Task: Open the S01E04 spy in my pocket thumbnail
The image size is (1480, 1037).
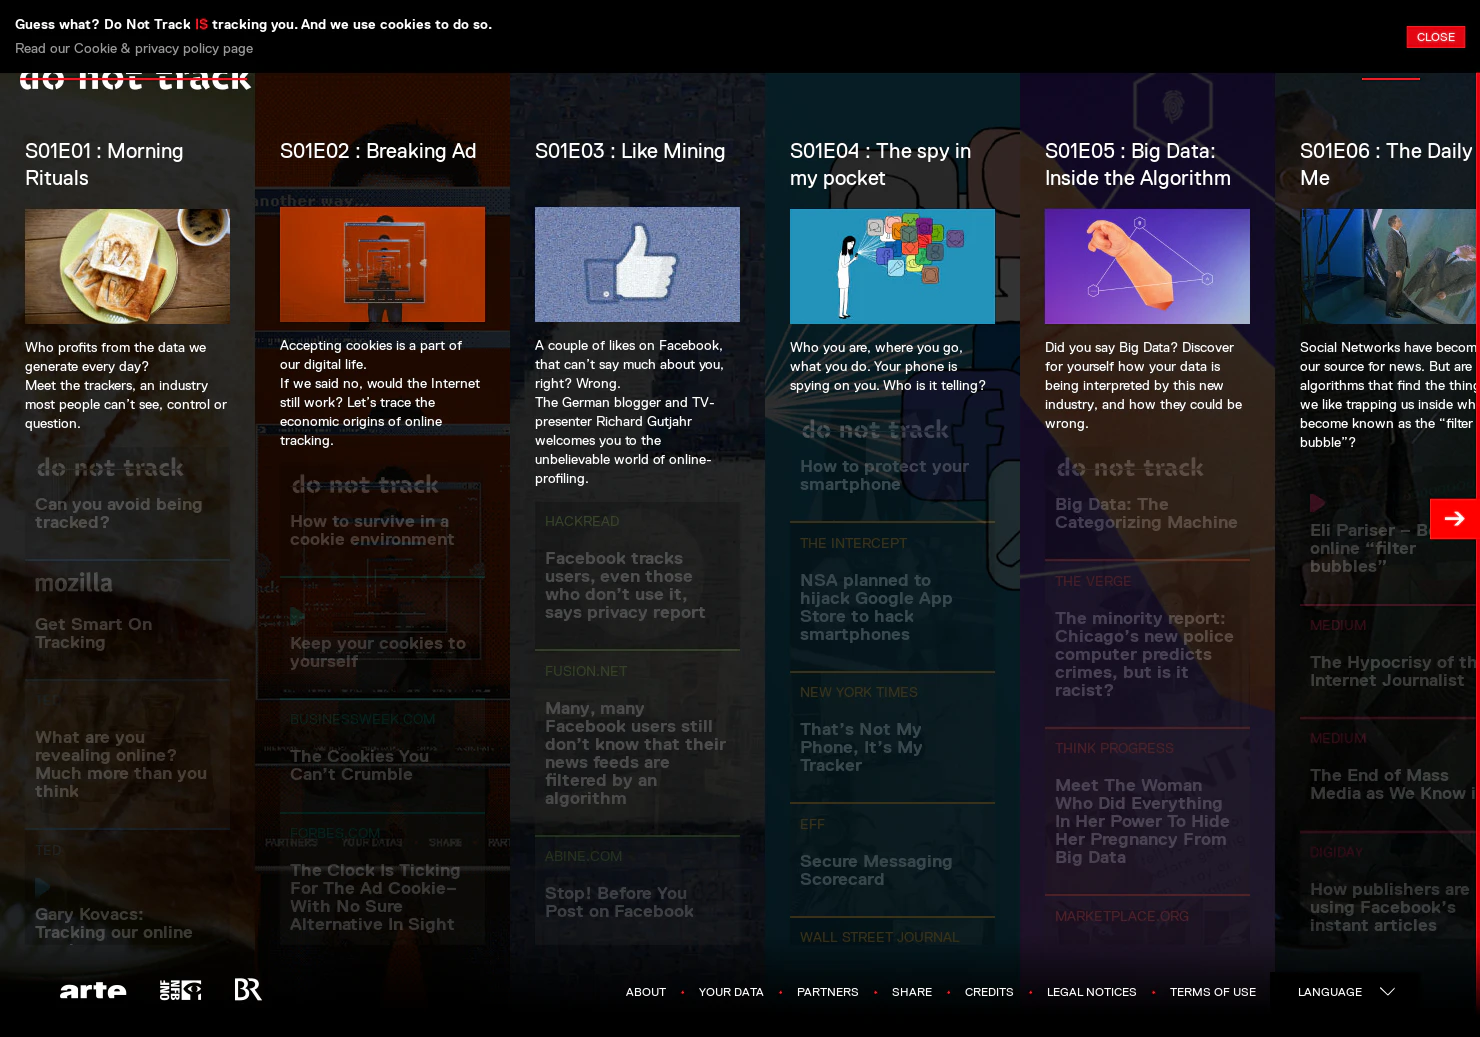Action: tap(892, 266)
